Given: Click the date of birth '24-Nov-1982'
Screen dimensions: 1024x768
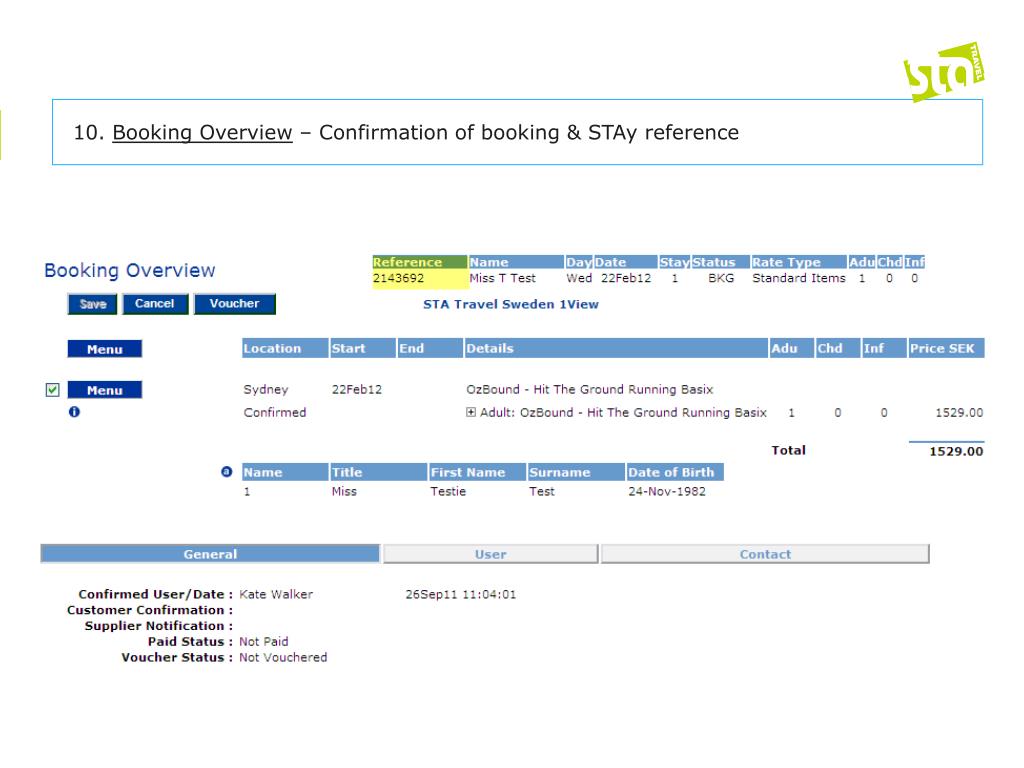Looking at the screenshot, I should pyautogui.click(x=667, y=491).
